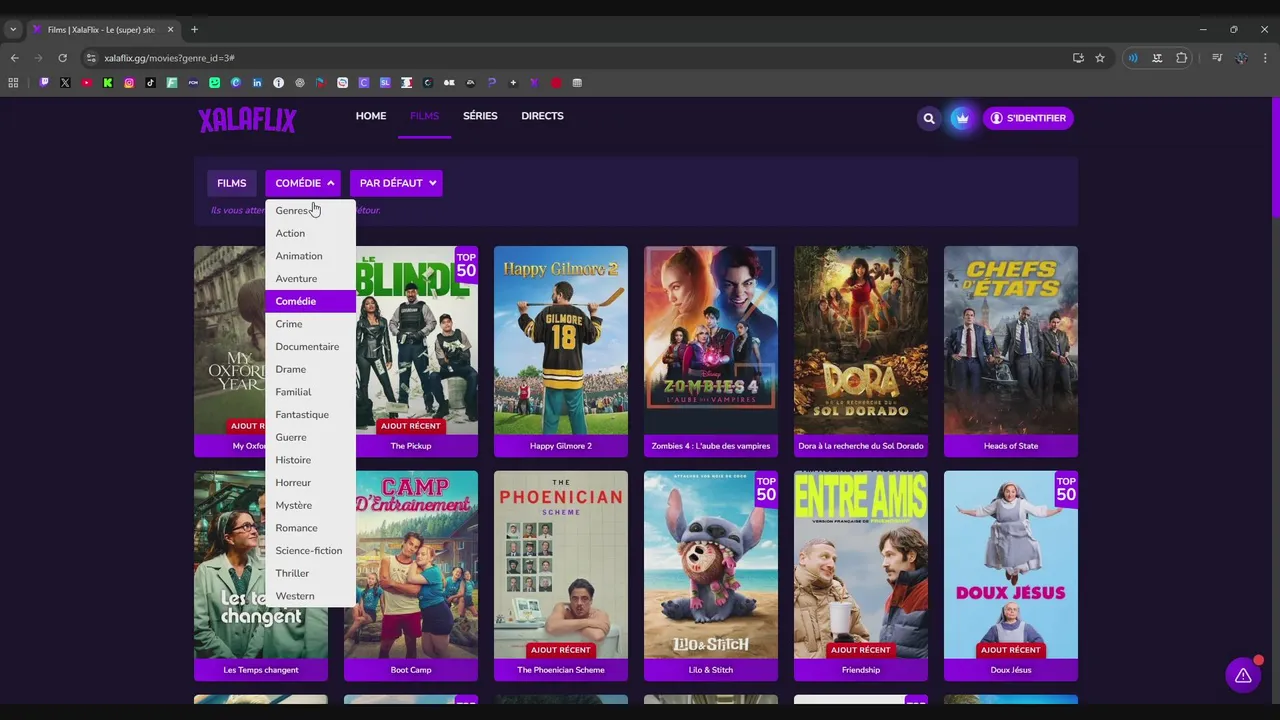This screenshot has width=1280, height=720.
Task: Open a new browser tab
Action: [194, 29]
